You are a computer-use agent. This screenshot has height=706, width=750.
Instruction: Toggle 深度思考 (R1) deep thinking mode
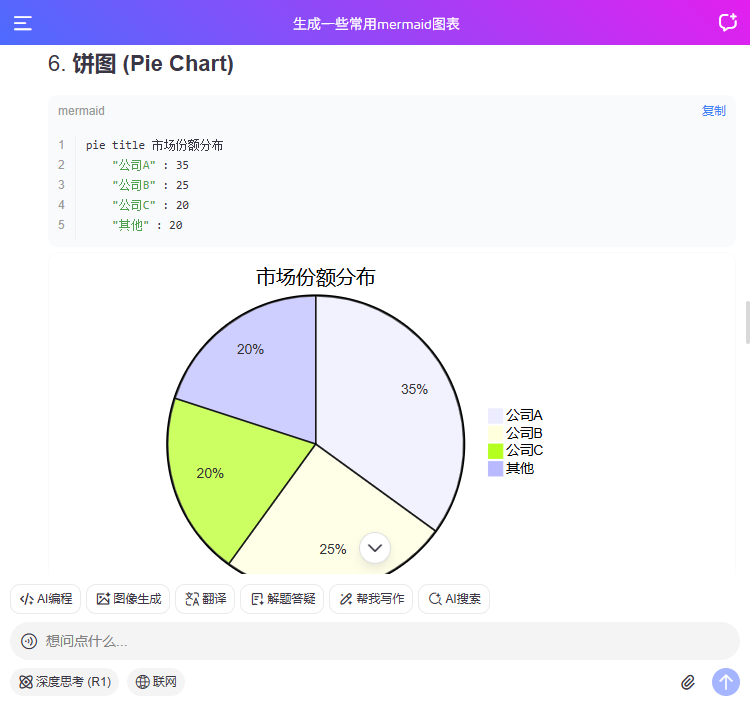[x=65, y=682]
